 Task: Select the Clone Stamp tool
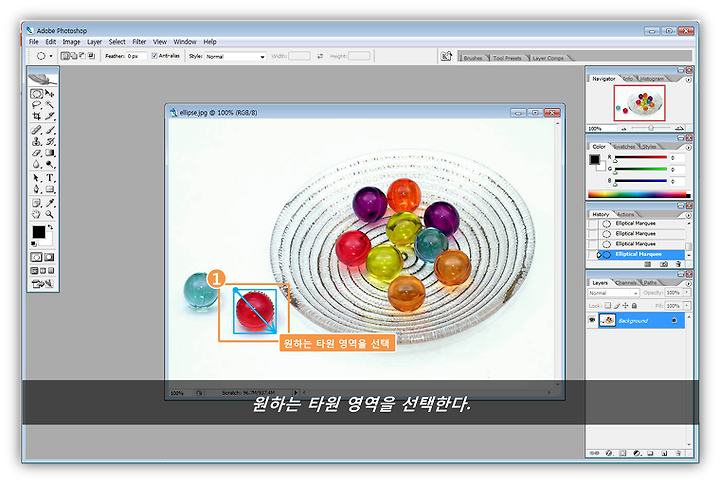(36, 141)
